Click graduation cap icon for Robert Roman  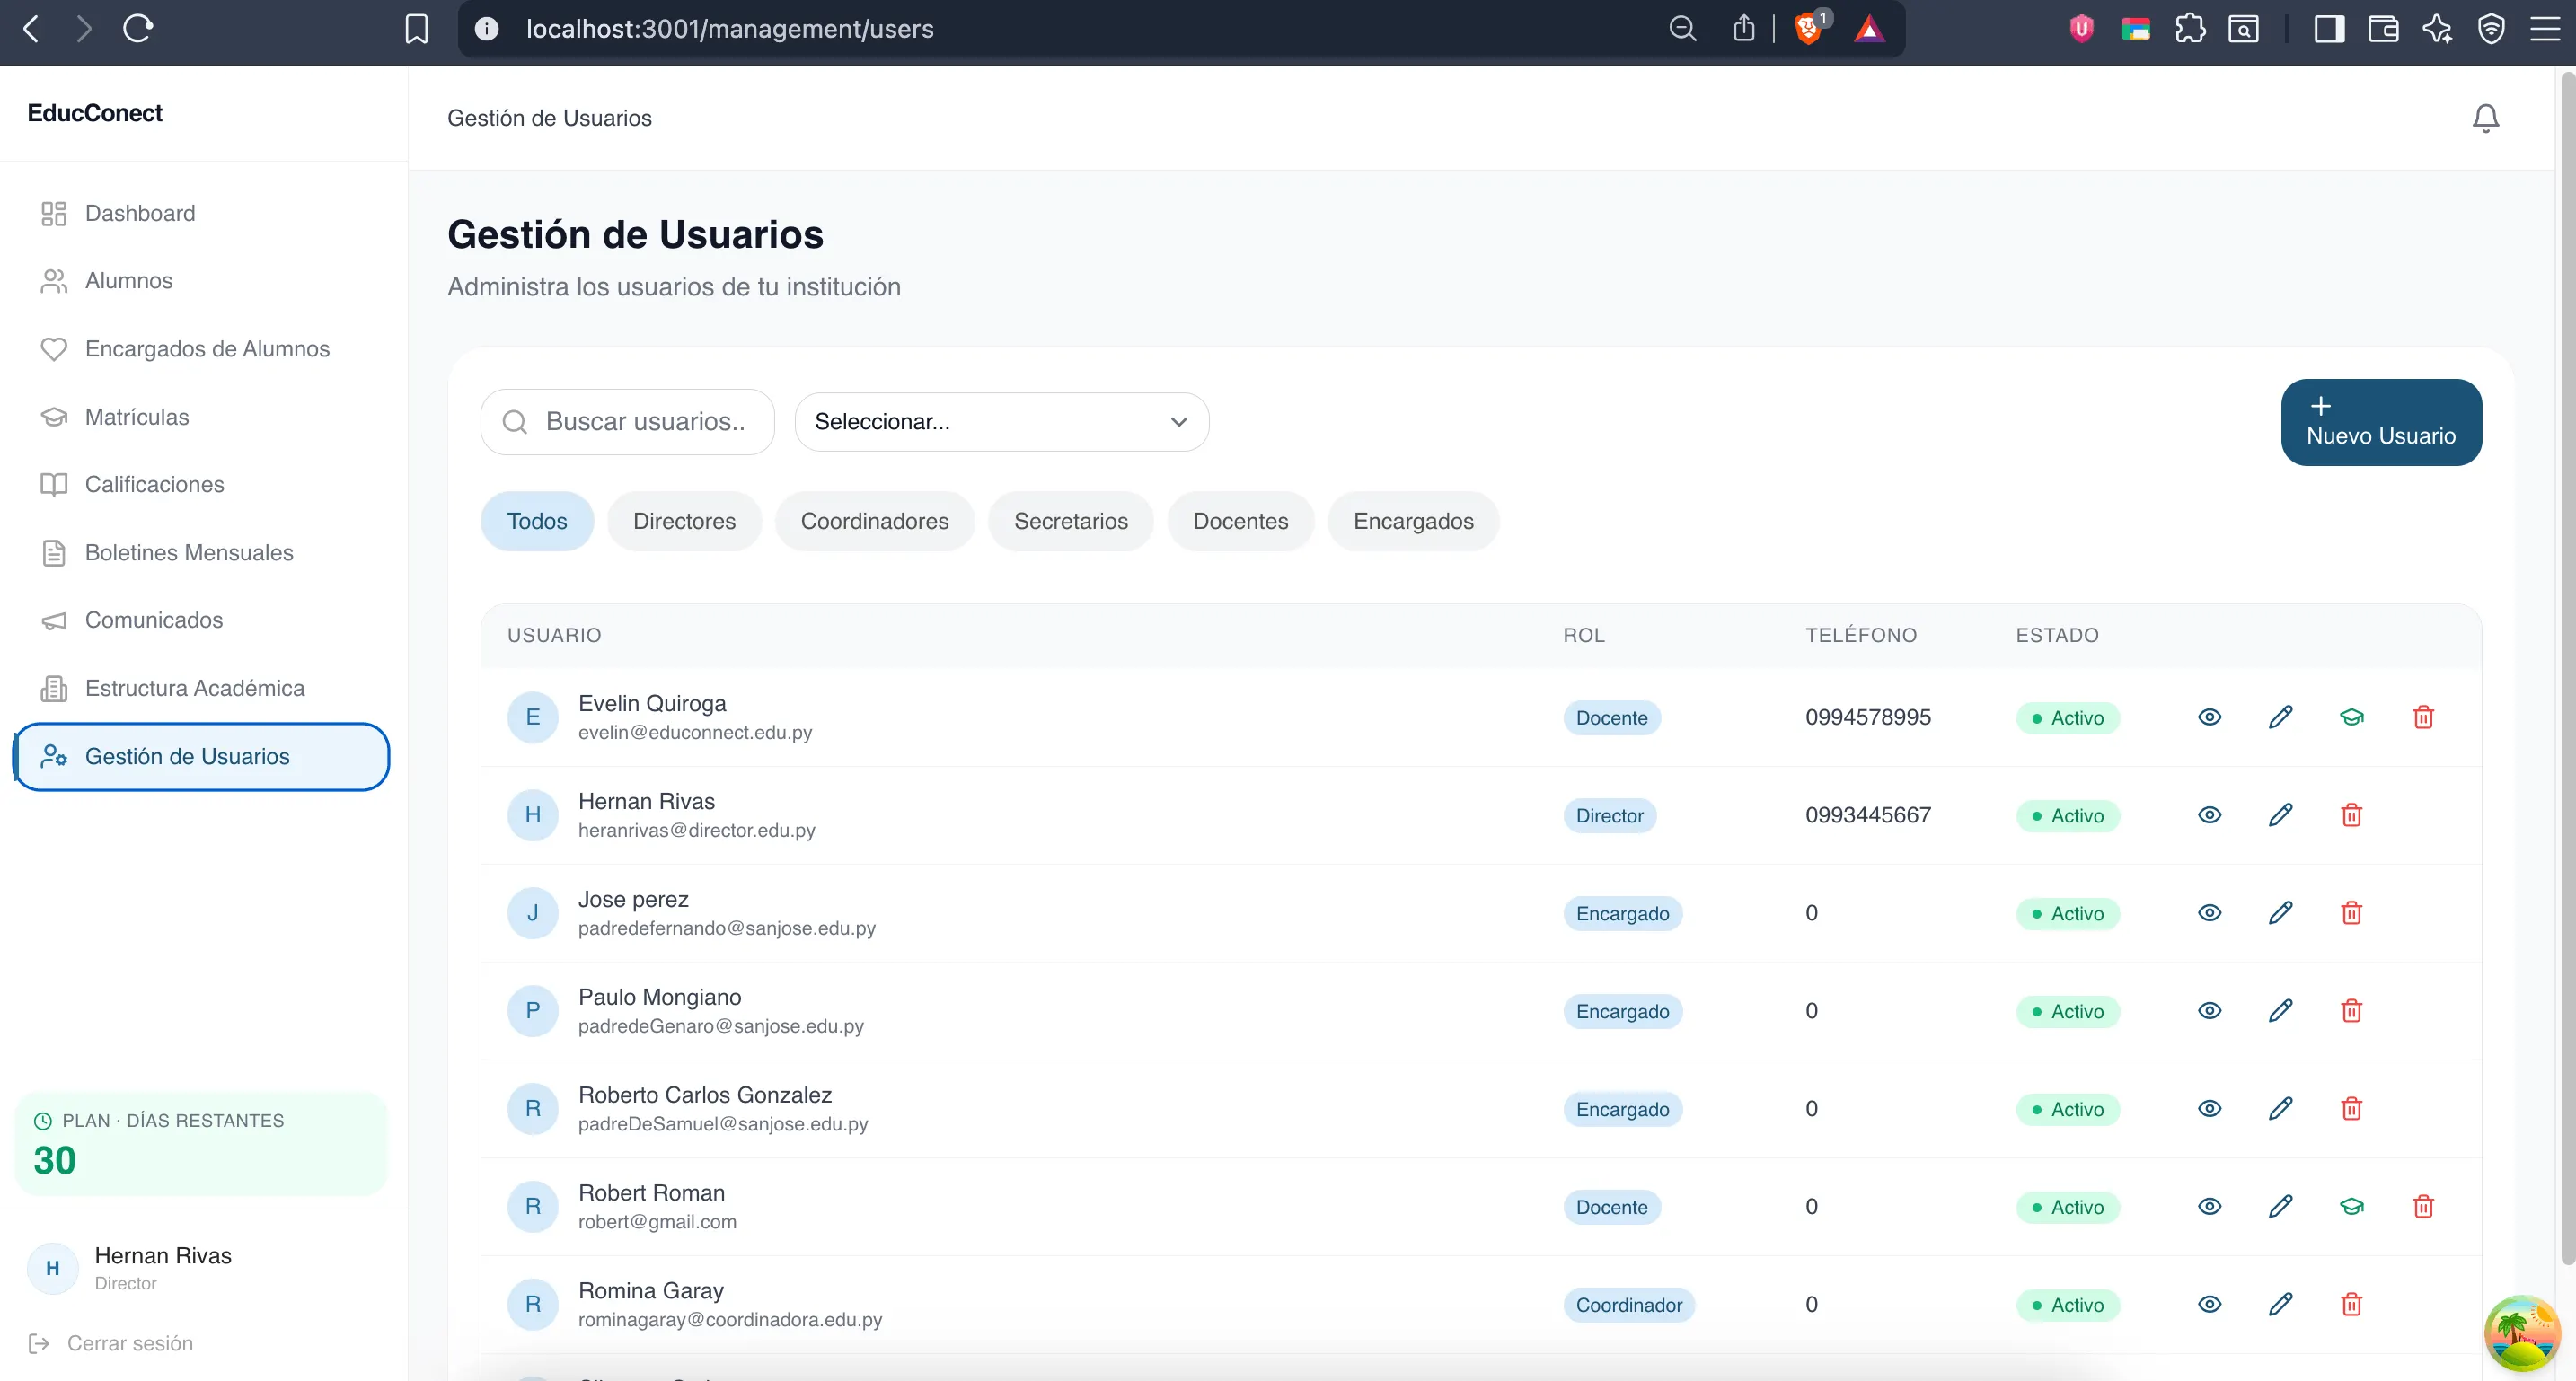[x=2351, y=1206]
